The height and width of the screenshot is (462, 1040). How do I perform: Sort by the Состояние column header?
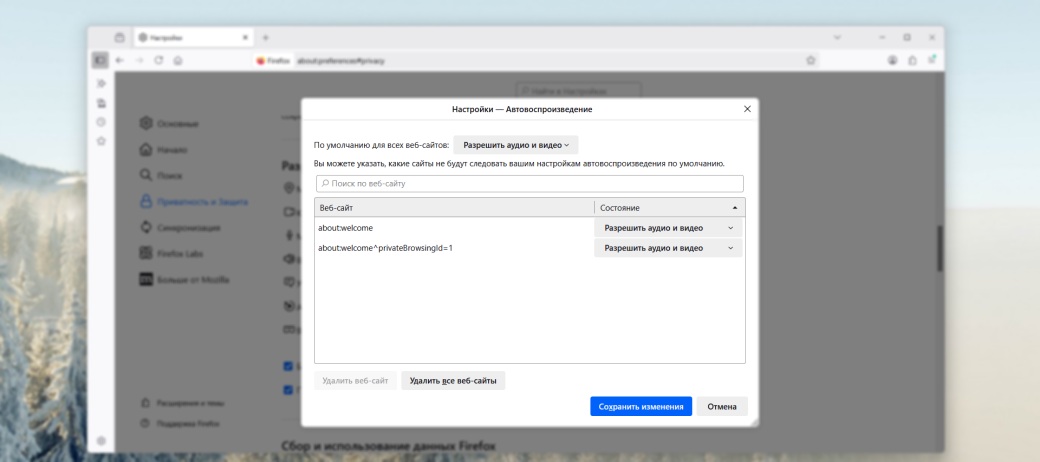click(x=668, y=208)
